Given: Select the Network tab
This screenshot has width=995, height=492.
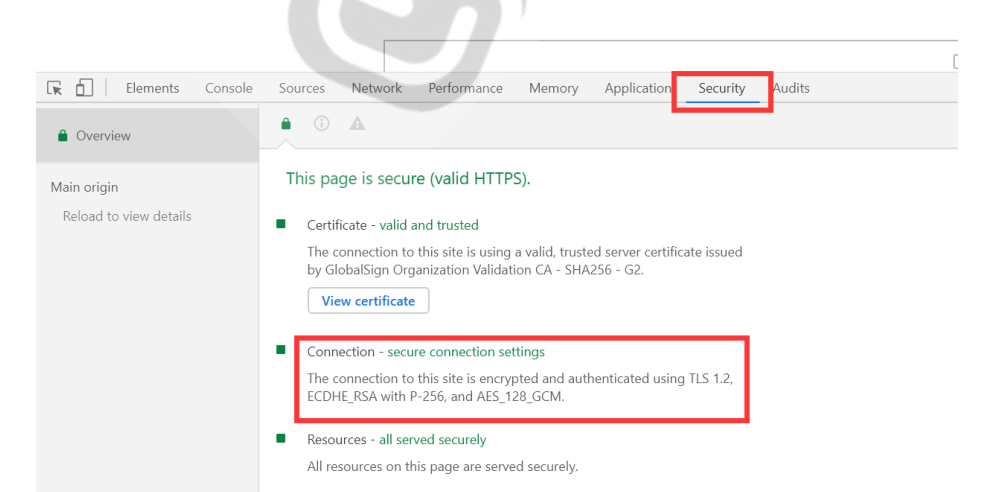Looking at the screenshot, I should pos(376,88).
